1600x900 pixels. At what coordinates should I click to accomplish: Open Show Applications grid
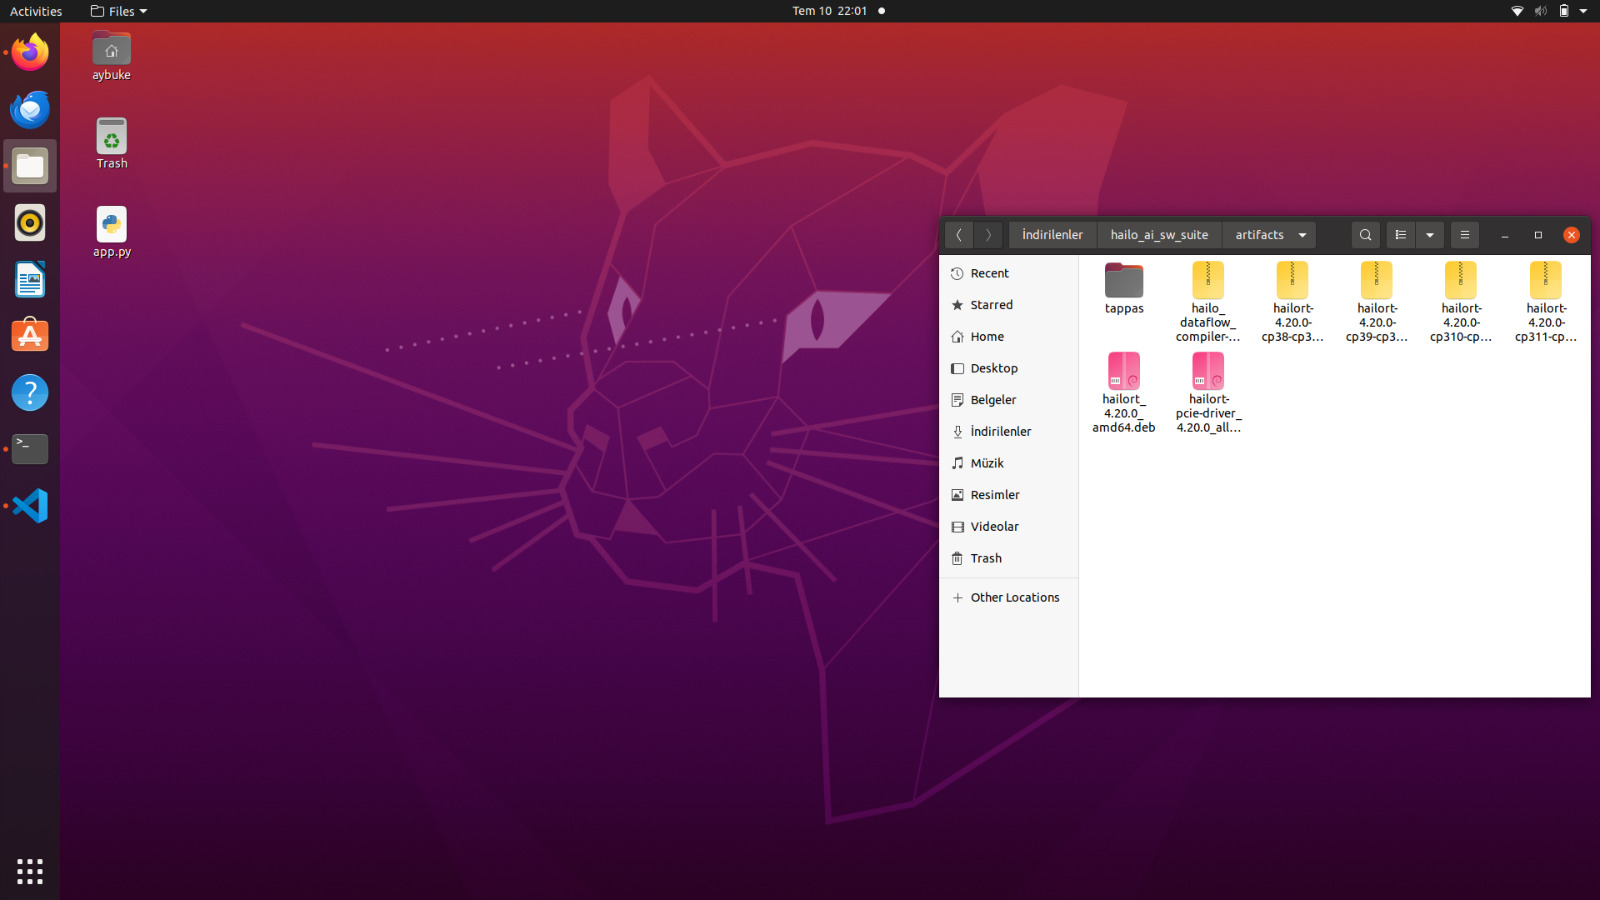point(30,871)
